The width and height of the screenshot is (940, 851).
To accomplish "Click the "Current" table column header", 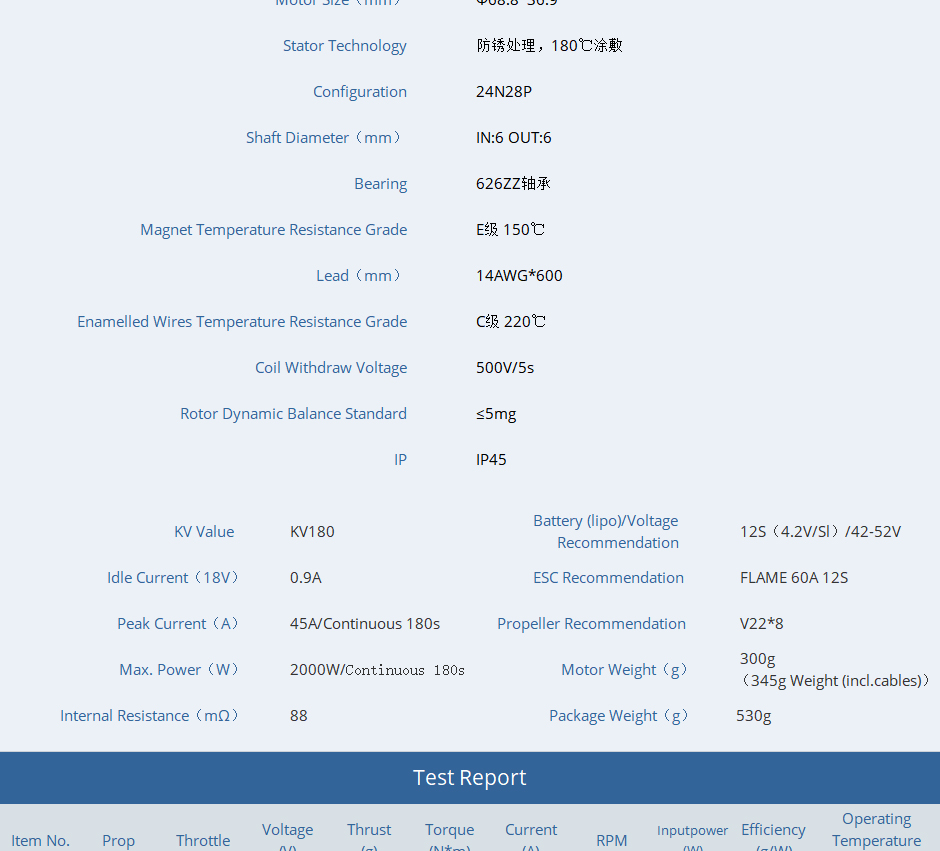I will [531, 830].
